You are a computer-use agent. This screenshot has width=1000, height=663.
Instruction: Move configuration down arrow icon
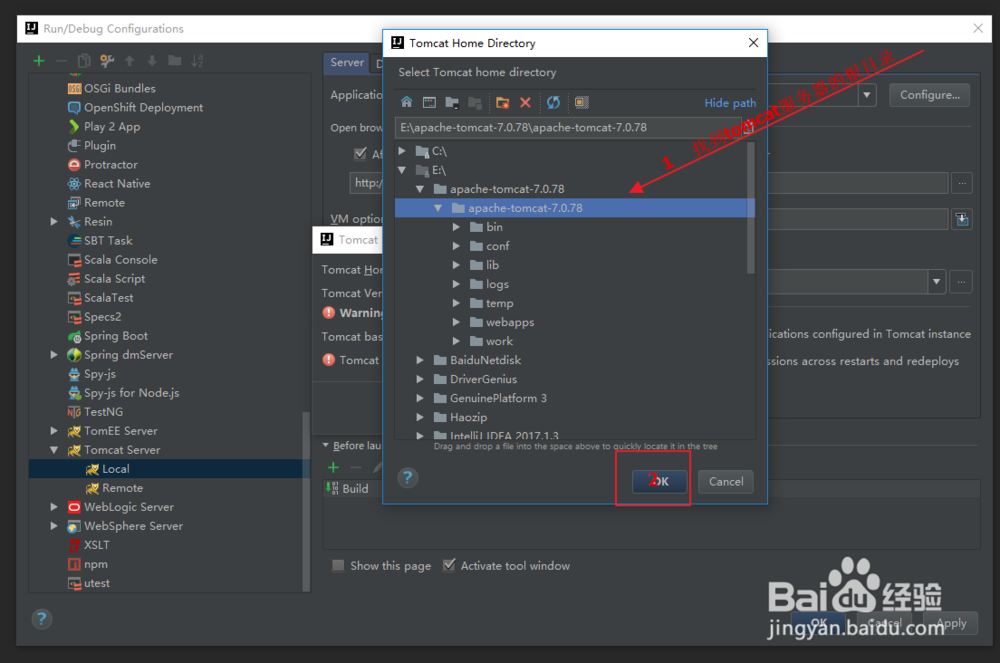[x=152, y=61]
